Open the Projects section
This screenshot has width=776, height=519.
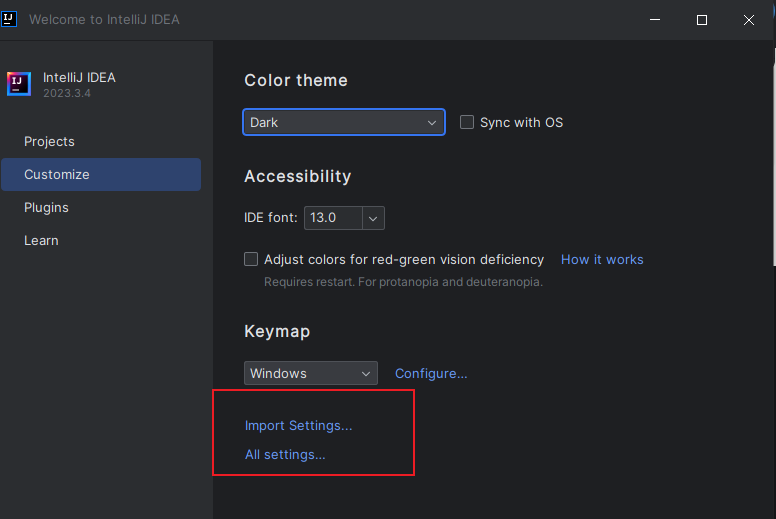[x=49, y=142]
